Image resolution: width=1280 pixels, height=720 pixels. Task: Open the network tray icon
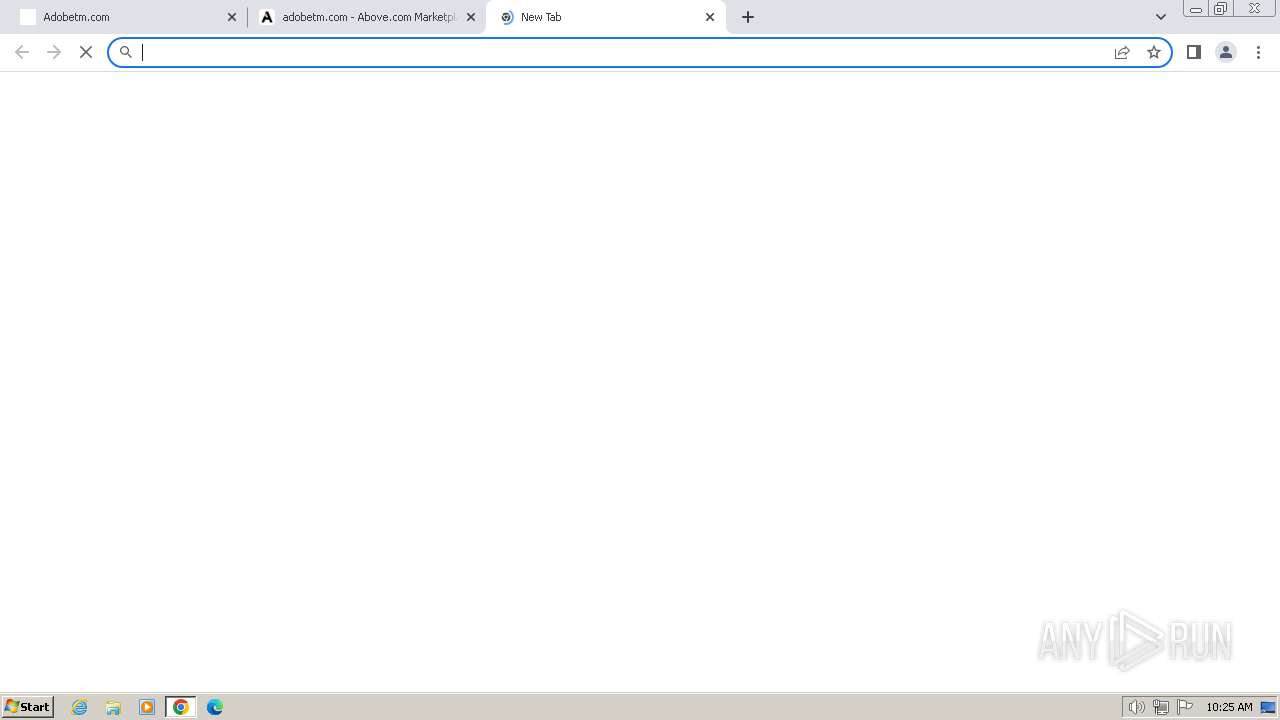[x=1160, y=707]
